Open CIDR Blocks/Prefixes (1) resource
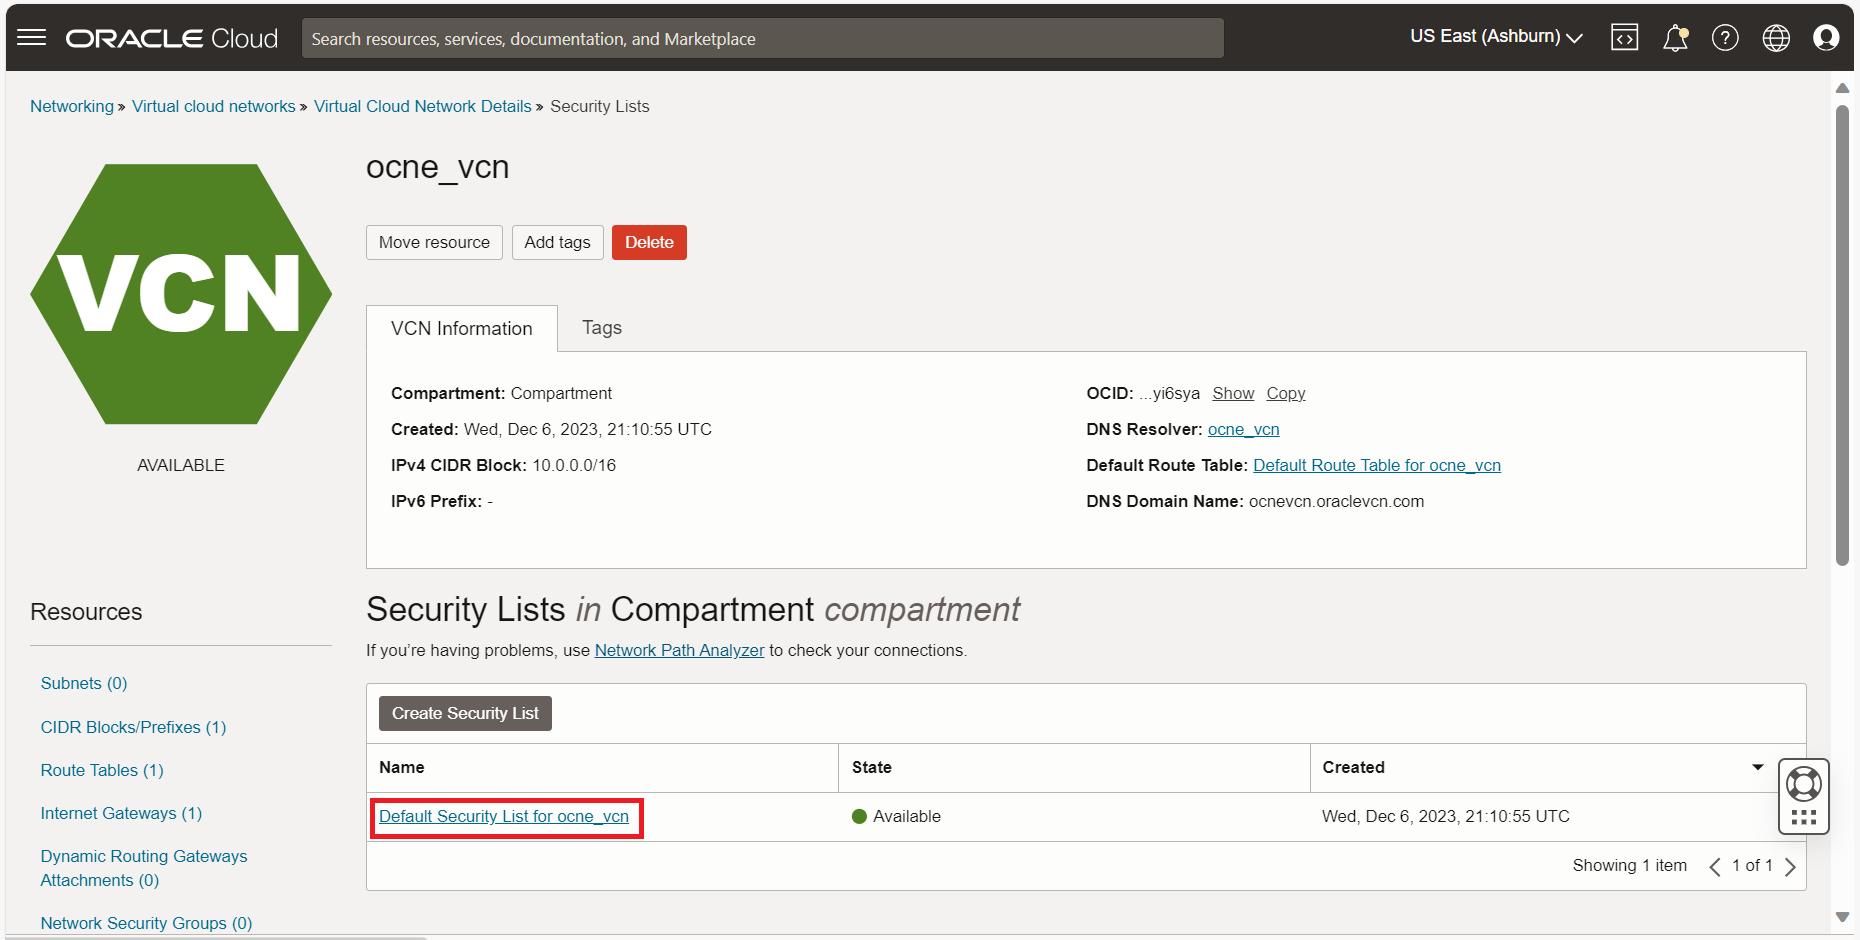This screenshot has width=1860, height=940. [x=133, y=727]
